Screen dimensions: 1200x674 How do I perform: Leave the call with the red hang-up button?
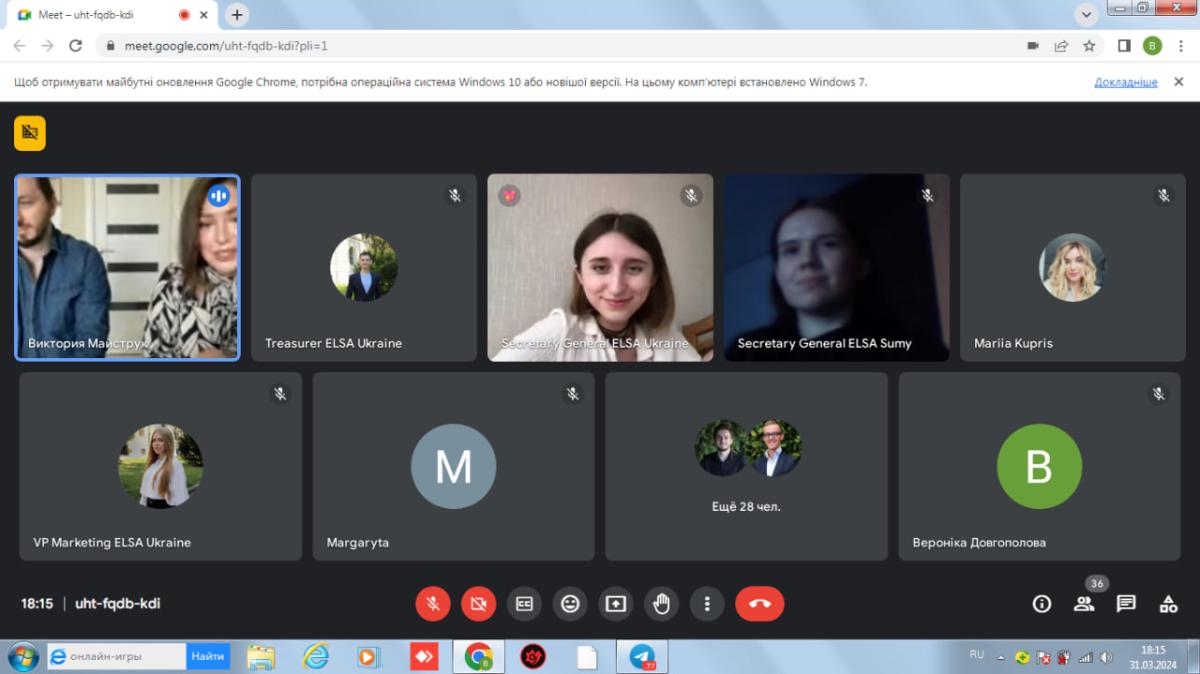pyautogui.click(x=760, y=604)
